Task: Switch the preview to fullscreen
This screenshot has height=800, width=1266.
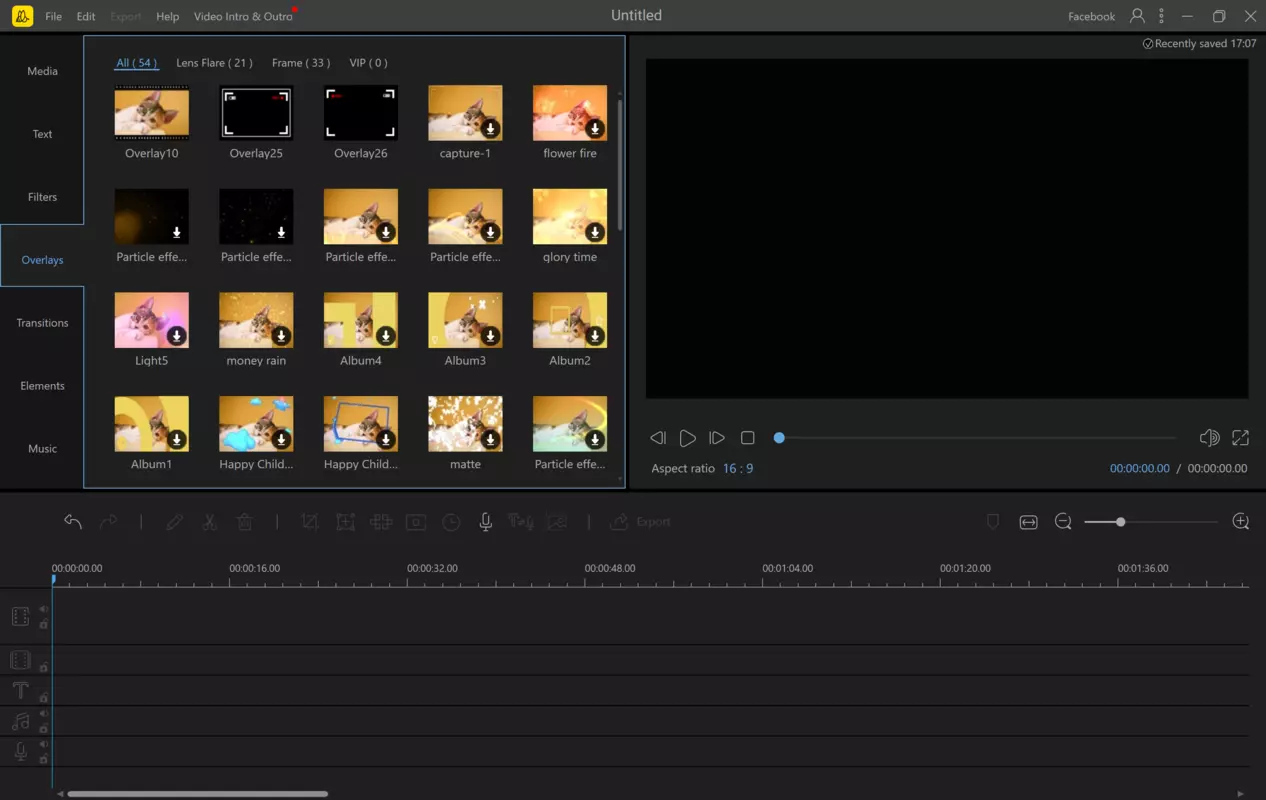Action: coord(1240,438)
